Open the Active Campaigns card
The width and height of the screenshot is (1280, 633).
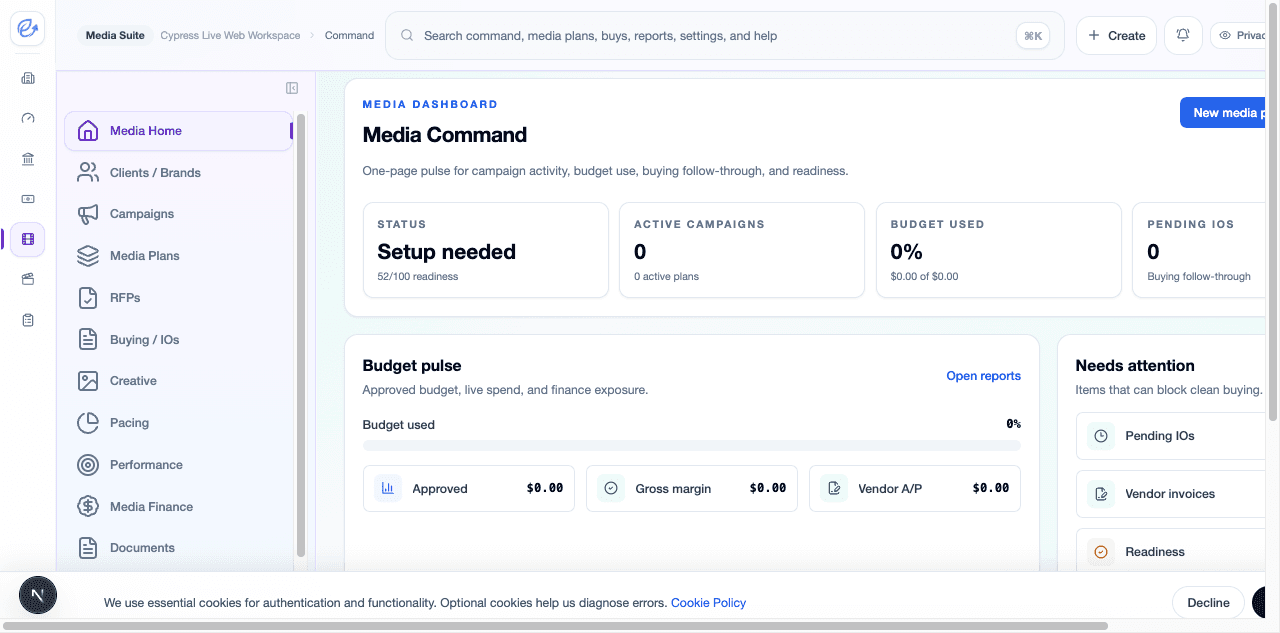coord(742,250)
